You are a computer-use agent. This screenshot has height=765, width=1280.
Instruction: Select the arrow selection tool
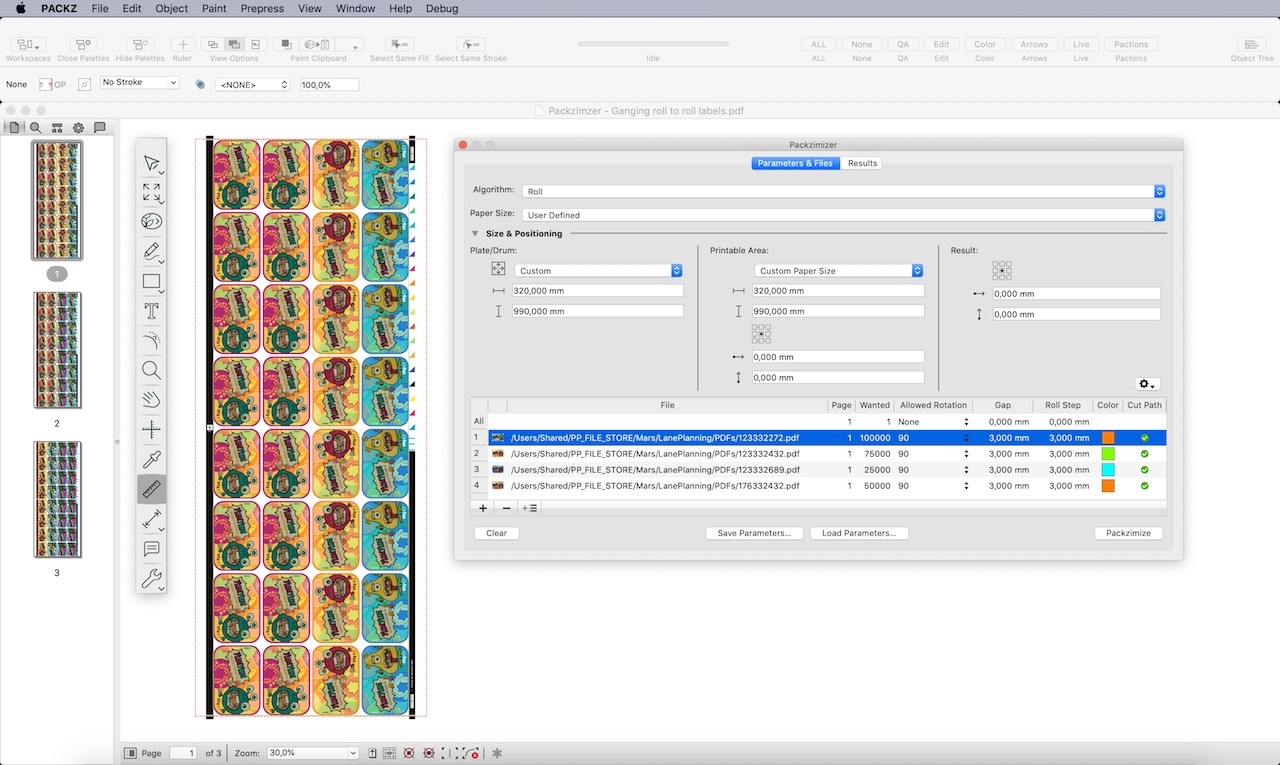pos(152,162)
